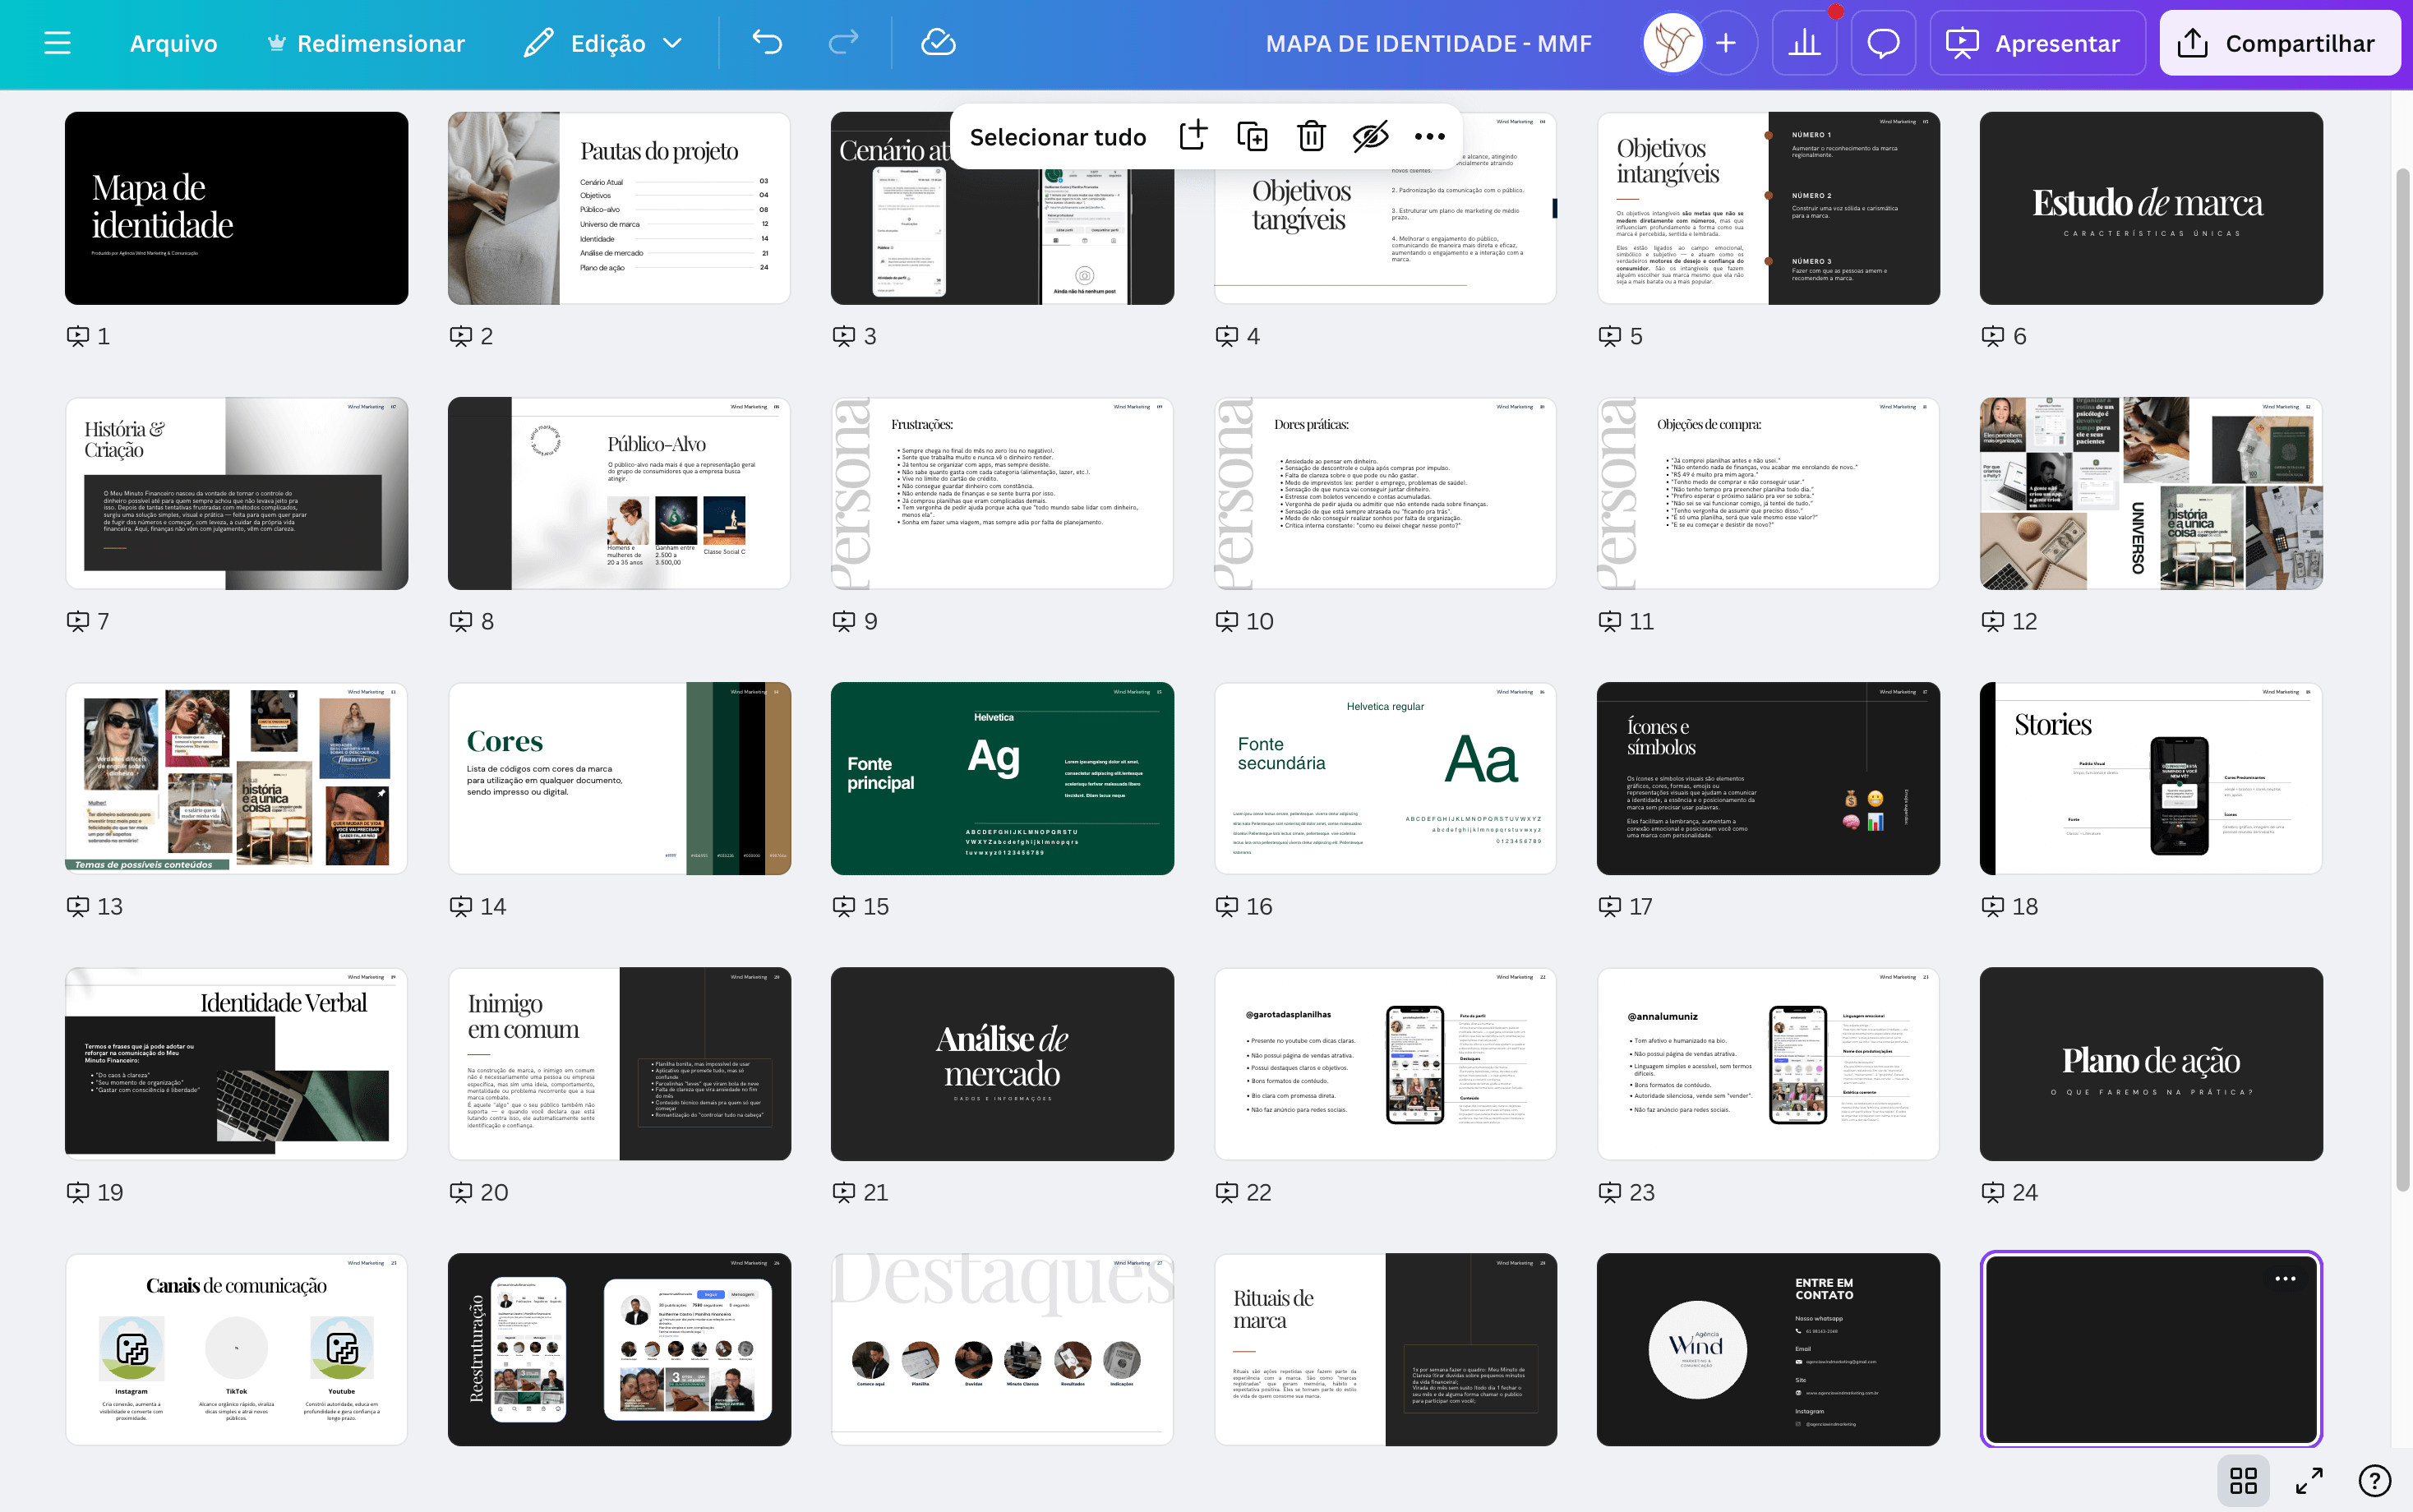Open three-dot menu on selected slide
This screenshot has height=1512, width=2413.
point(2285,1279)
